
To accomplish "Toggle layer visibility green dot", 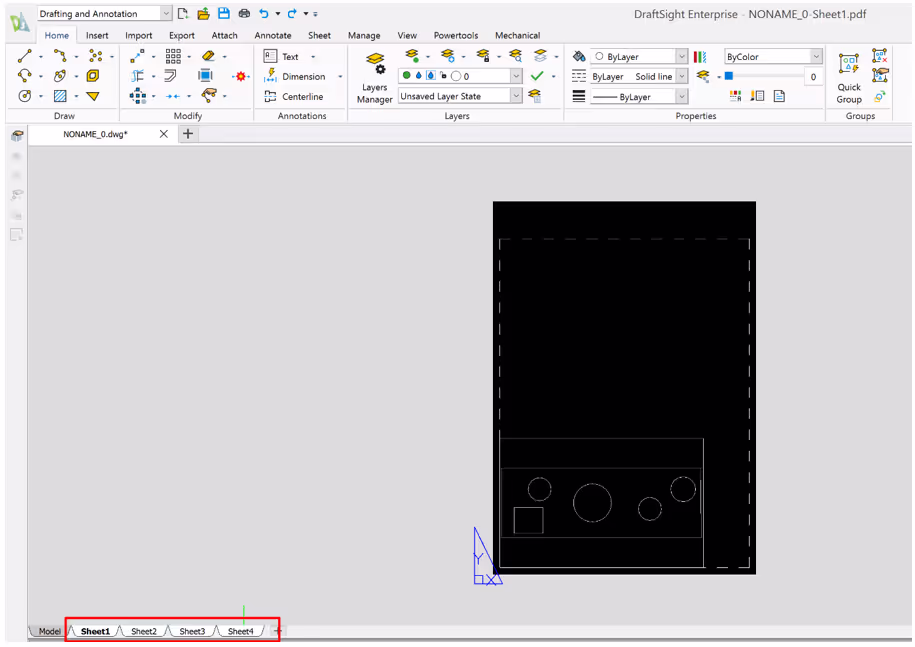I will (407, 75).
